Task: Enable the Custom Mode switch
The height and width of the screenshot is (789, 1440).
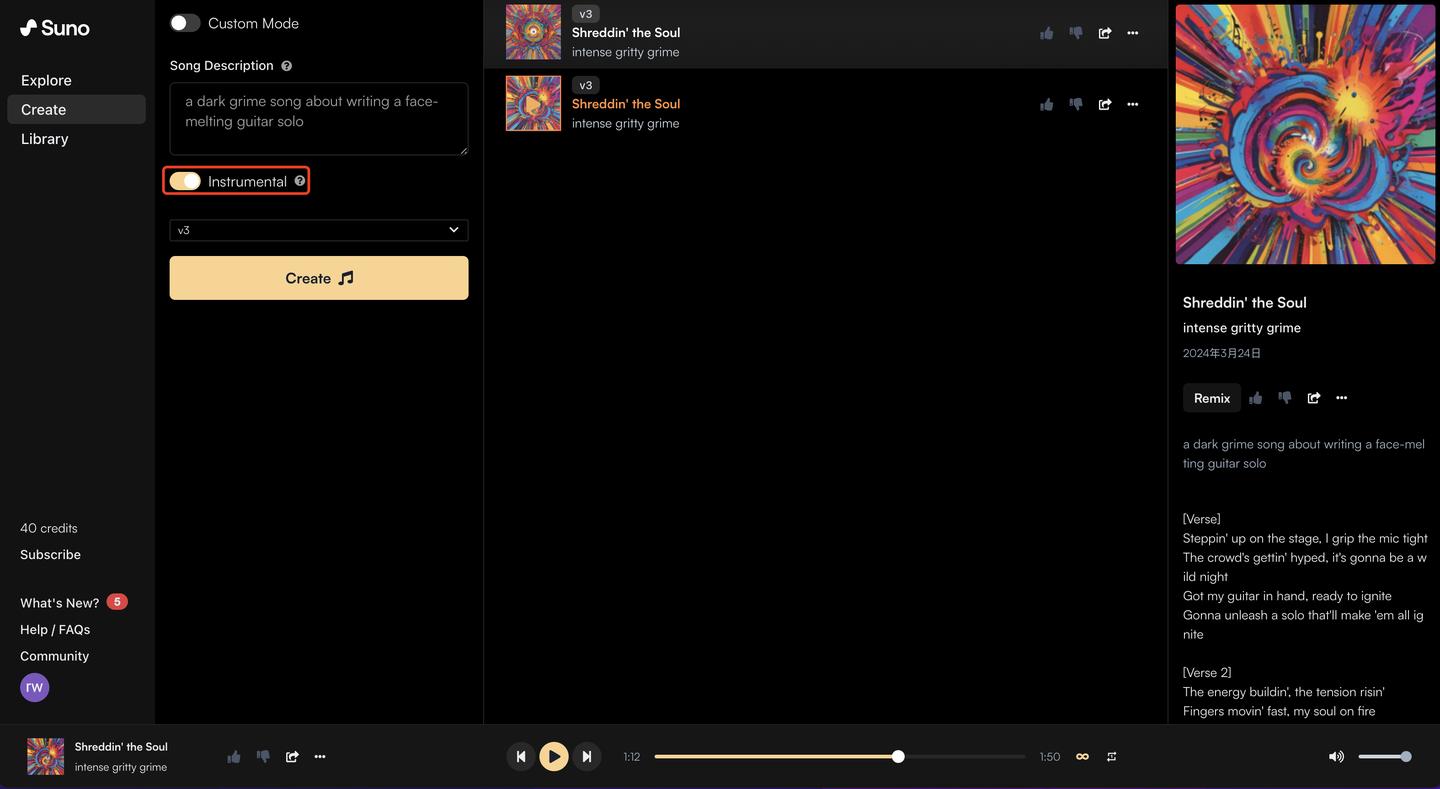Action: (185, 23)
